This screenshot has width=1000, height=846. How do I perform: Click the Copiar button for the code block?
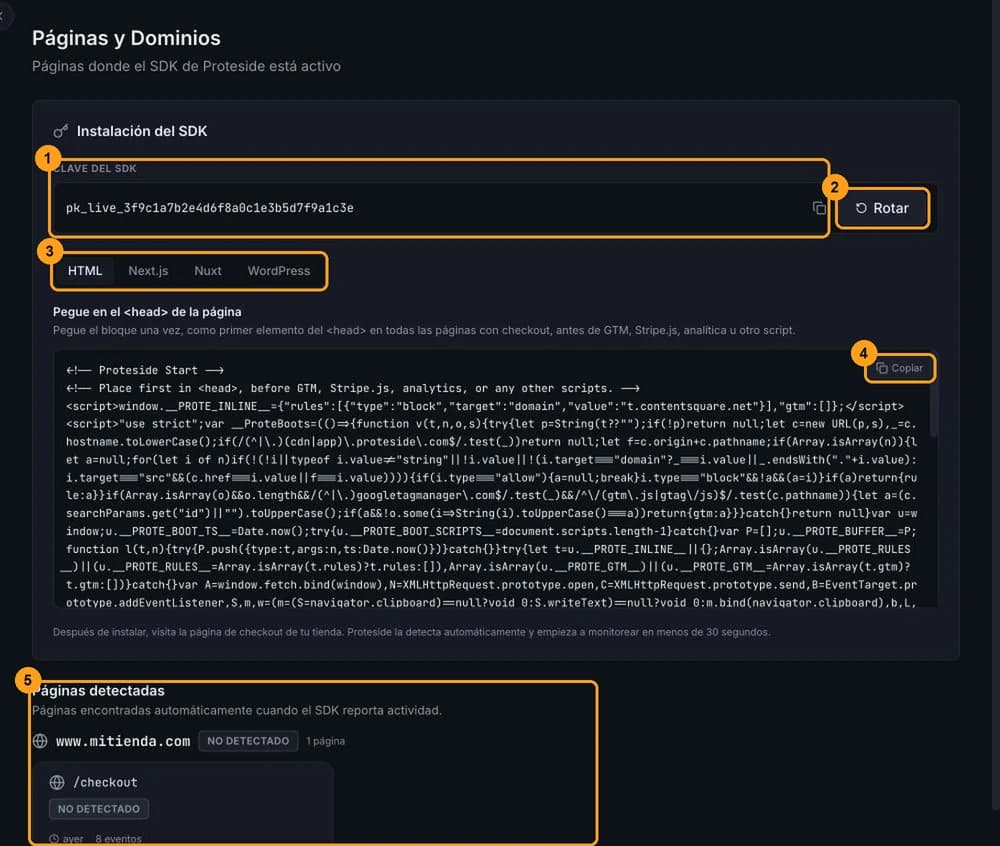pos(899,368)
